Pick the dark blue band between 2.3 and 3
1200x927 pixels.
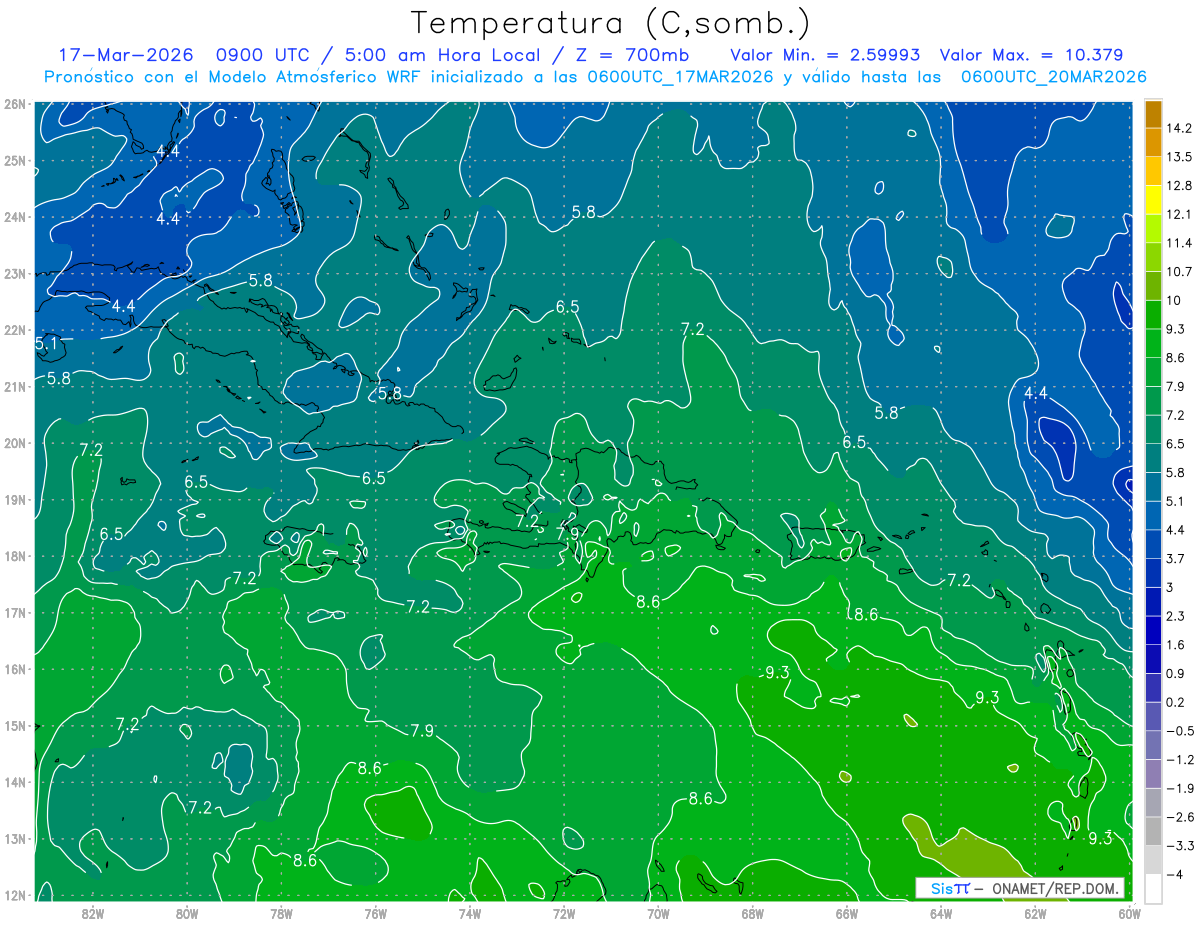pos(1153,602)
